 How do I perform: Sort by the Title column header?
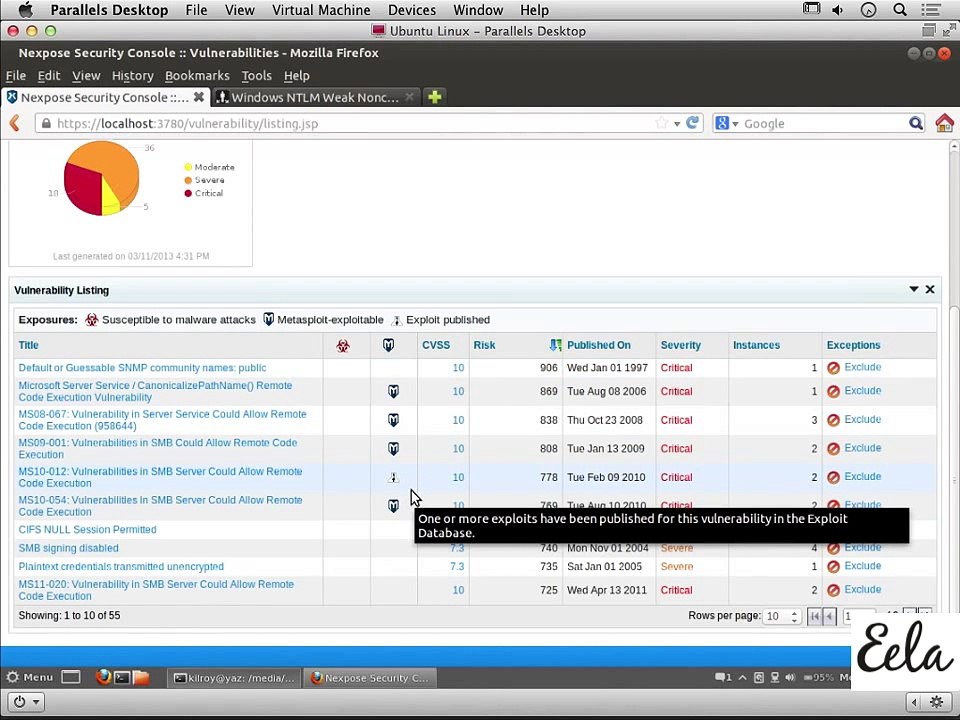(x=28, y=345)
